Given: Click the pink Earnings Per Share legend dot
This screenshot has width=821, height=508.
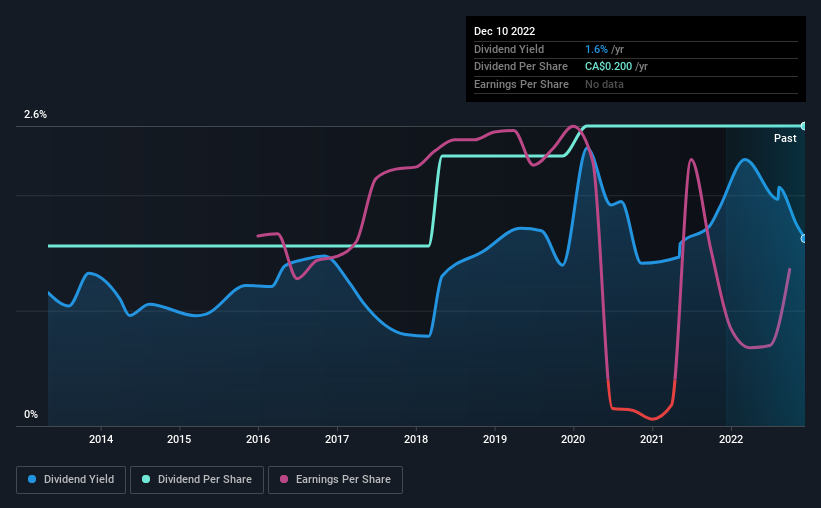Looking at the screenshot, I should (284, 479).
